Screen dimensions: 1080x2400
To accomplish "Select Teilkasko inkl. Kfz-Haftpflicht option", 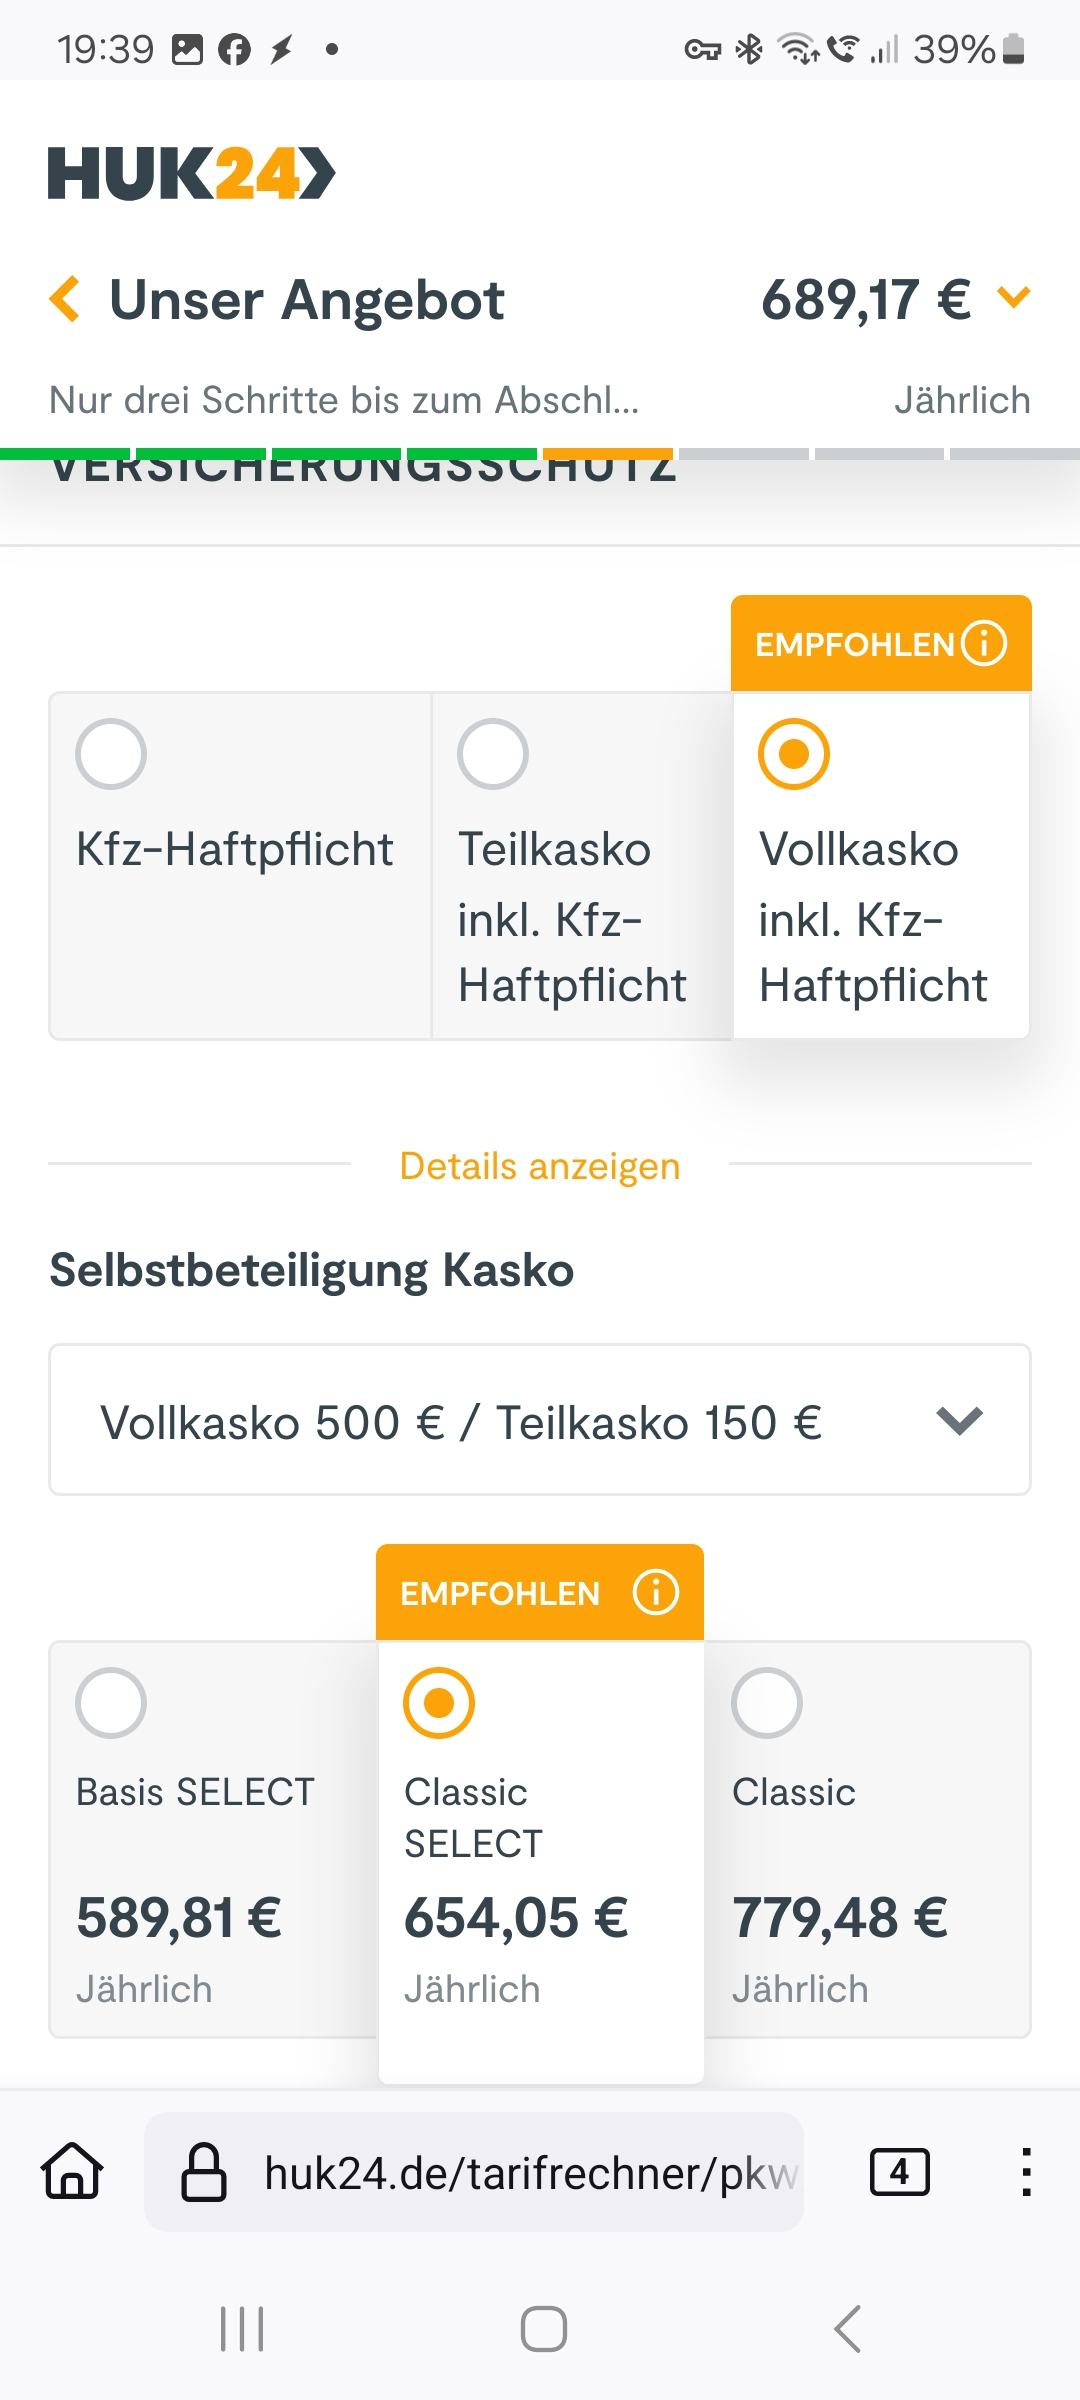I will (x=493, y=754).
